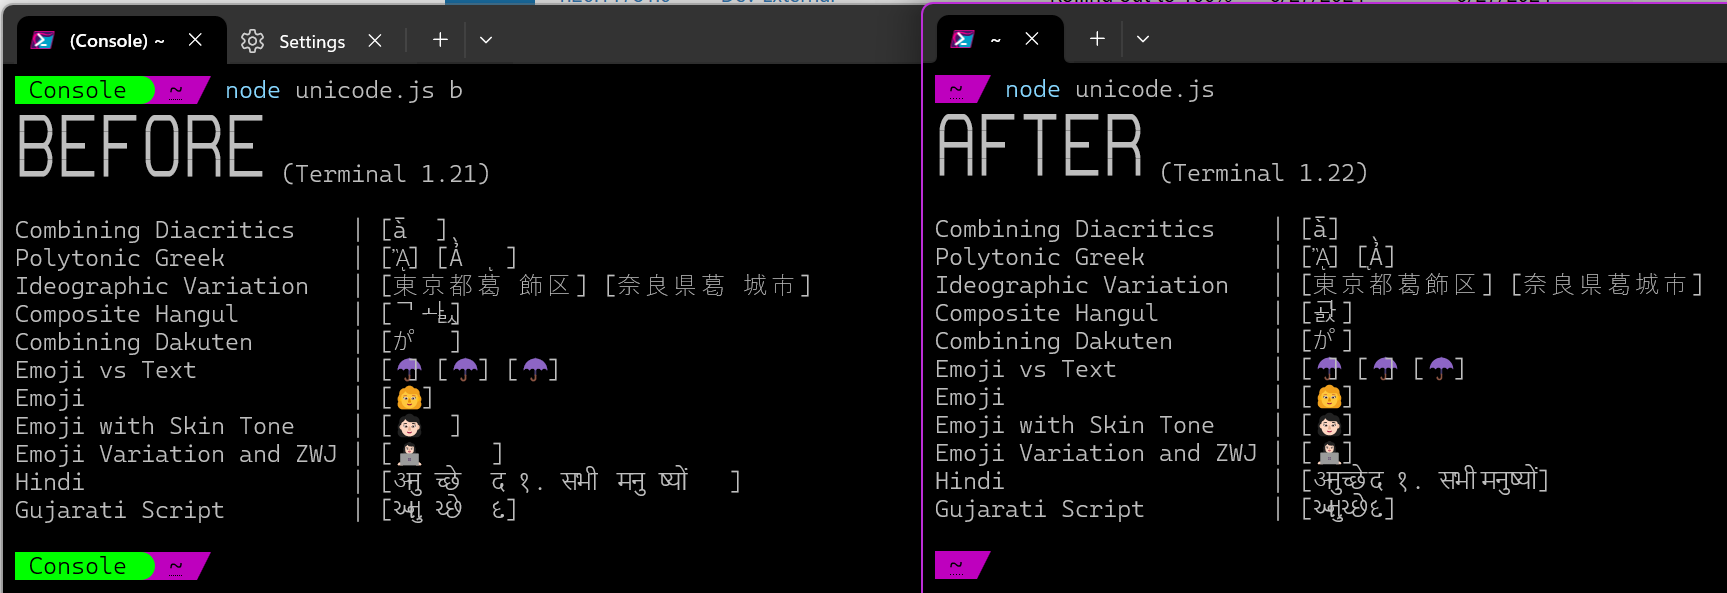
Task: Click '(Terminal 1.21)' label
Action: coord(386,174)
